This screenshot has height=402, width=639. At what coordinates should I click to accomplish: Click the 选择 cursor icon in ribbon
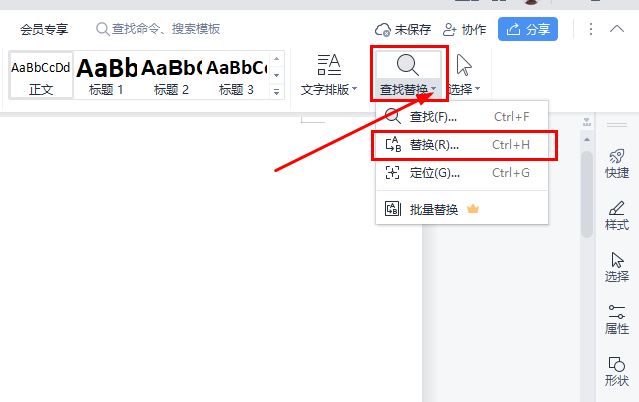(464, 65)
